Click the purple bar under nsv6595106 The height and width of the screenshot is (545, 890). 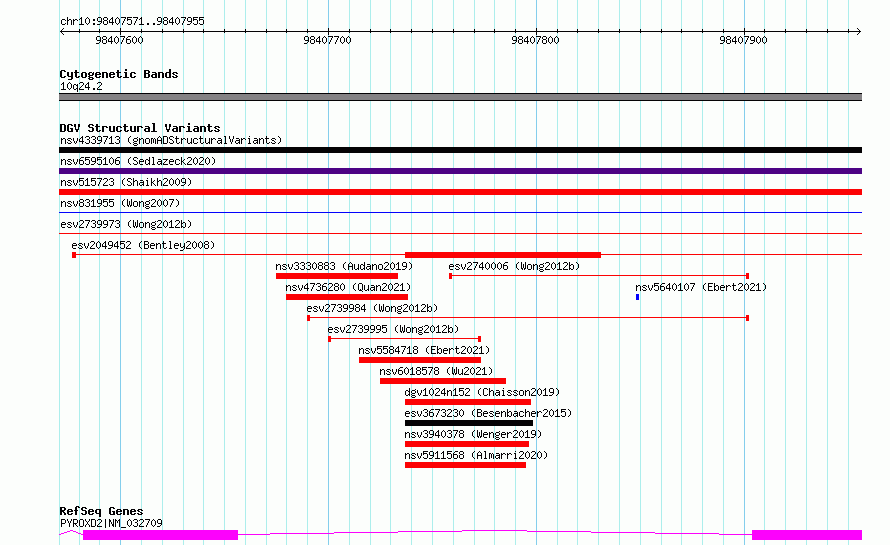coord(460,171)
